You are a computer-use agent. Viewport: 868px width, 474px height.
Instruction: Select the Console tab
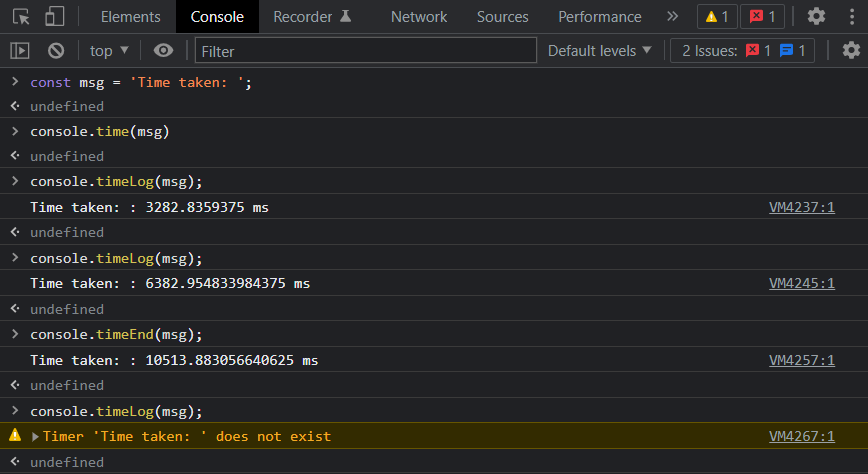(x=217, y=17)
